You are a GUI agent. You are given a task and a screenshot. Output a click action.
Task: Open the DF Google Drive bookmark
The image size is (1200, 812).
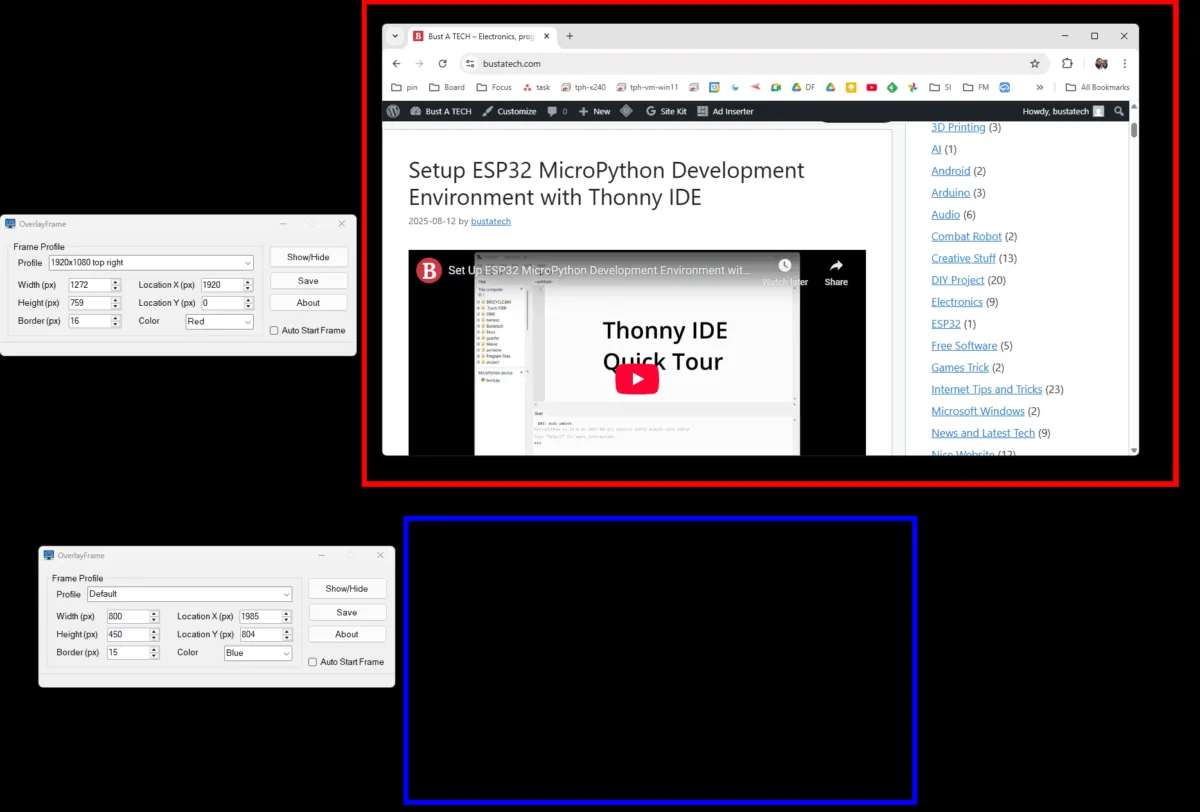coord(803,87)
